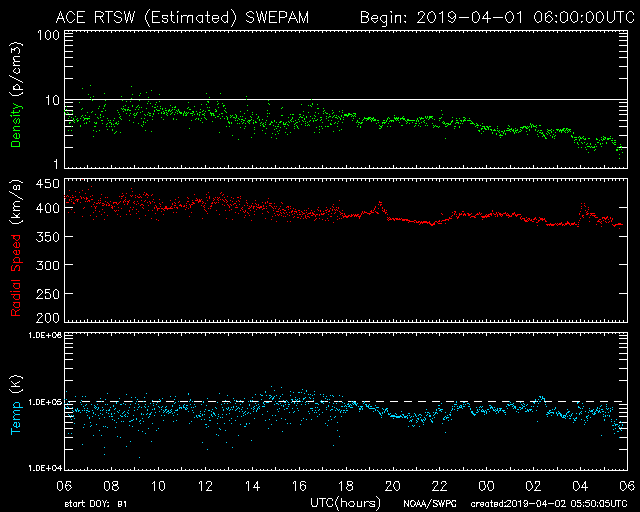Click the 00 hour label on x-axis
Viewport: 640px width, 512px height.
(x=485, y=485)
